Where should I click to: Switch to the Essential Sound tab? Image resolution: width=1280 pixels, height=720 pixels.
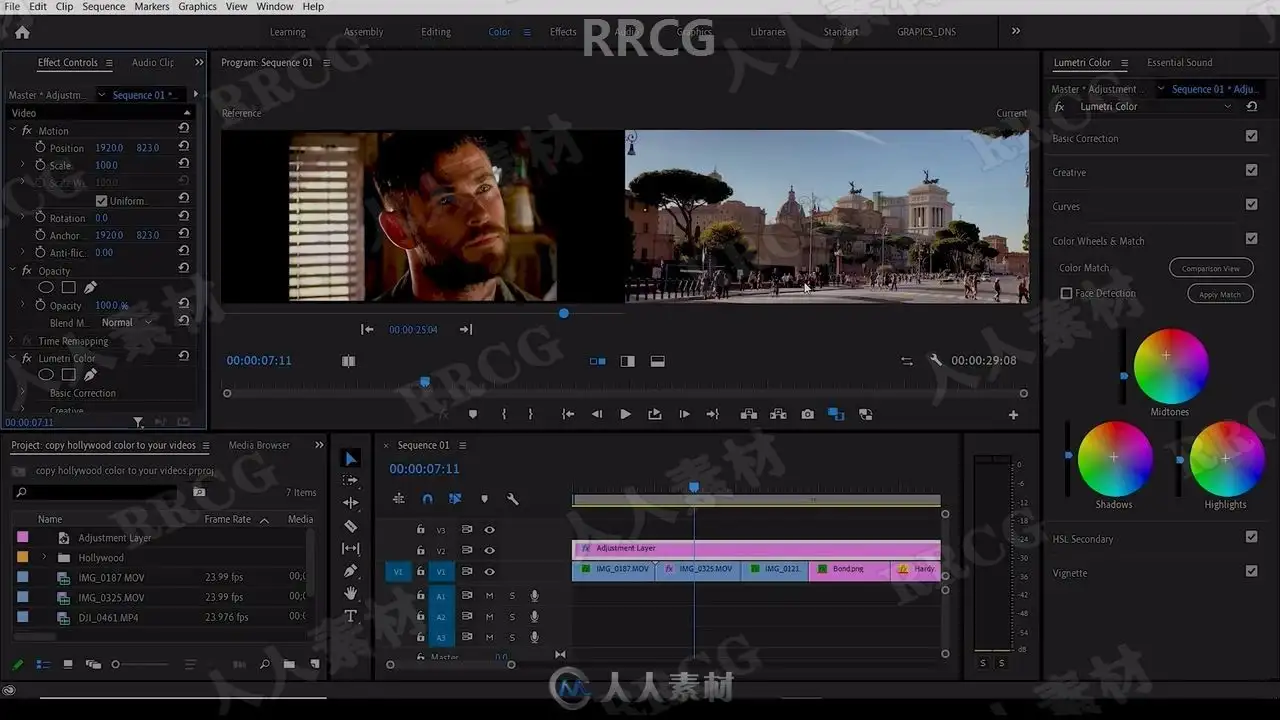click(x=1179, y=62)
